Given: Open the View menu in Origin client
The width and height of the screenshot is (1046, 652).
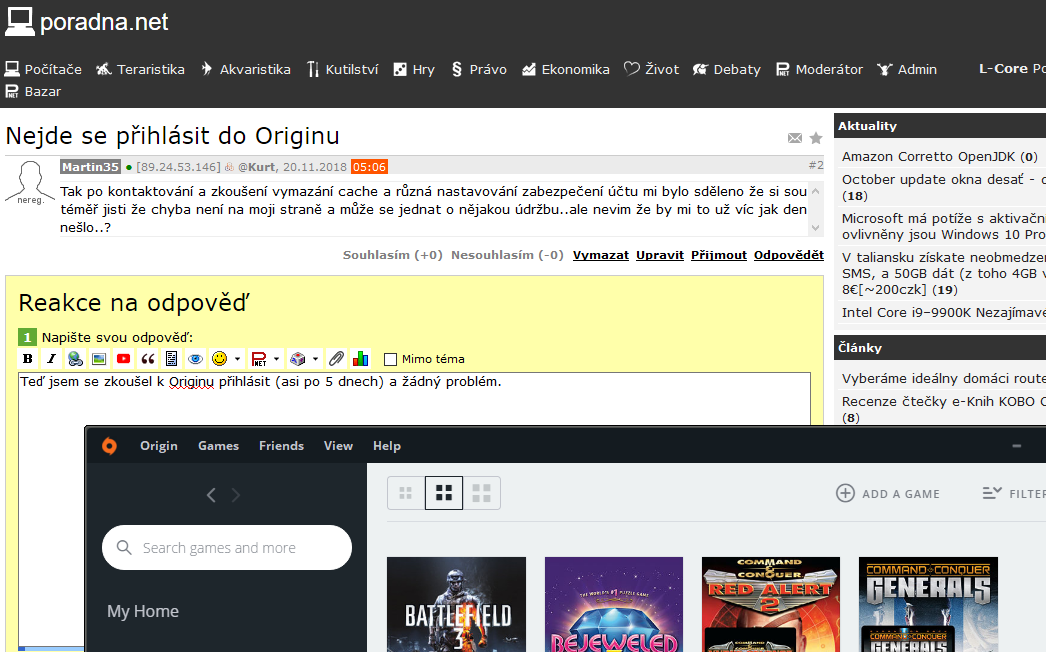Looking at the screenshot, I should point(338,446).
